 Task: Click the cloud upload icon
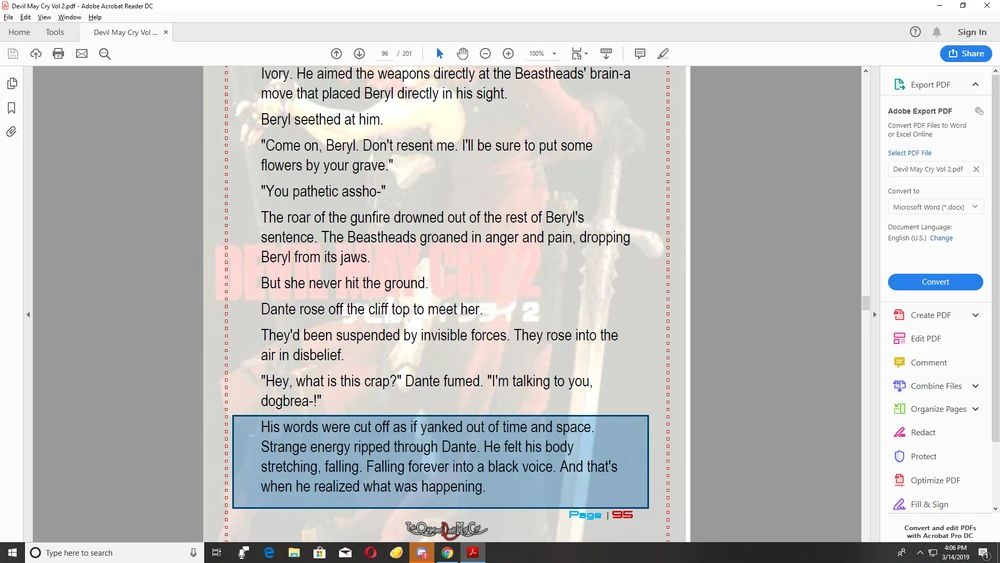pos(36,54)
